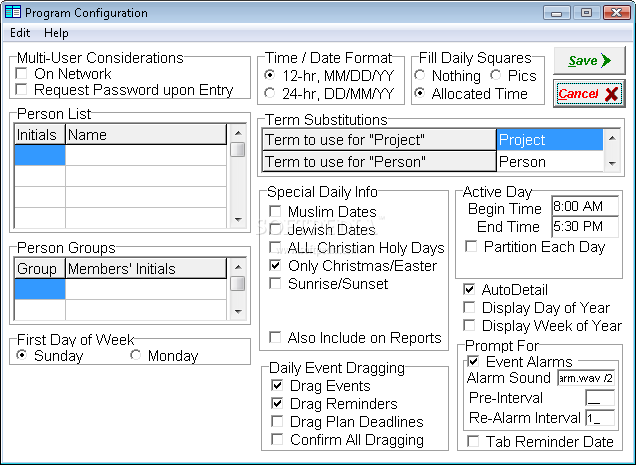636x465 pixels.
Task: Click the Begin Time field
Action: [585, 206]
